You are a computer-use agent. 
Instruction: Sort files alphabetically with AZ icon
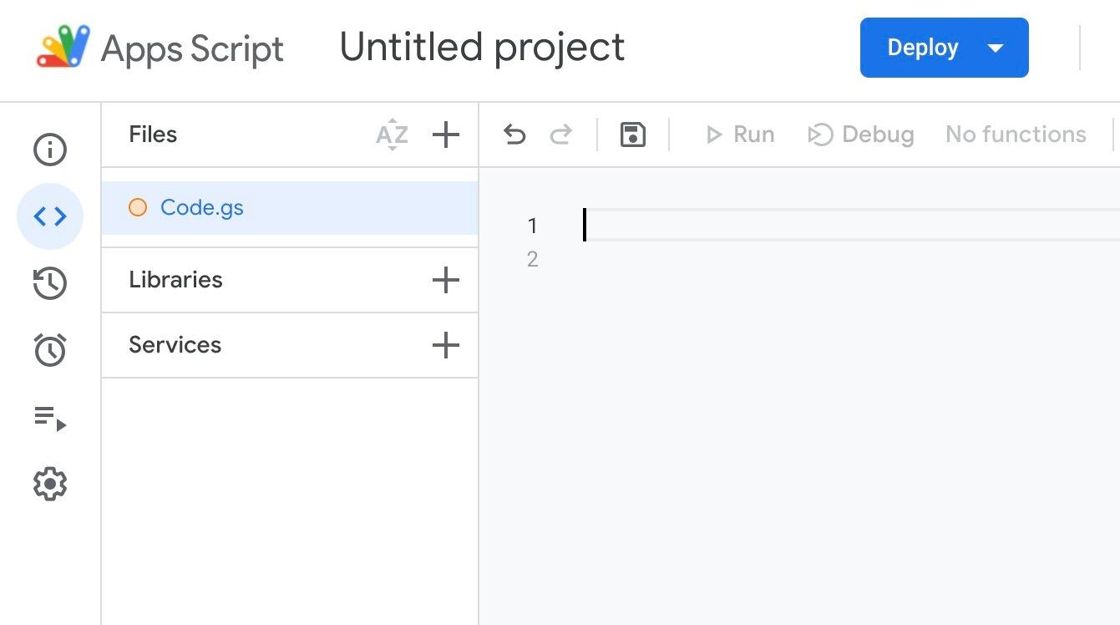392,135
